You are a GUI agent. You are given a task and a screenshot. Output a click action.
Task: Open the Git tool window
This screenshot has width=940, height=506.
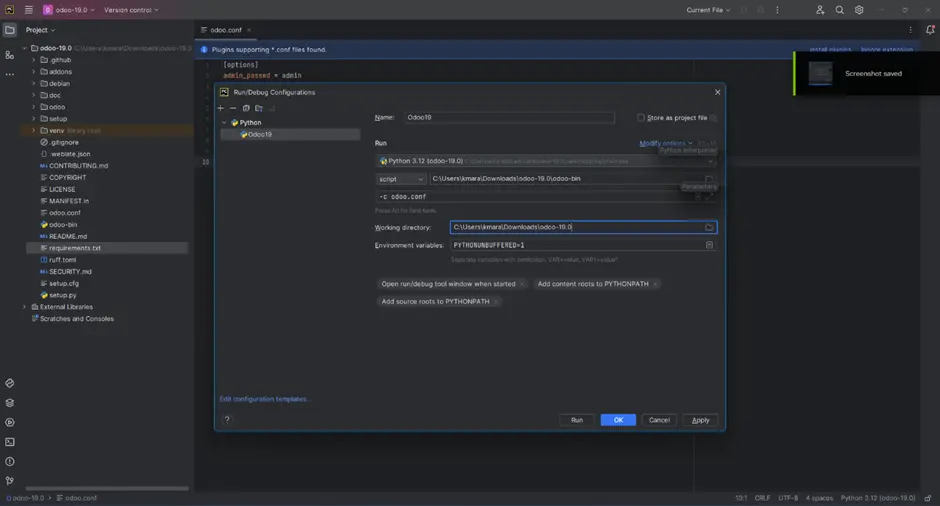click(10, 481)
